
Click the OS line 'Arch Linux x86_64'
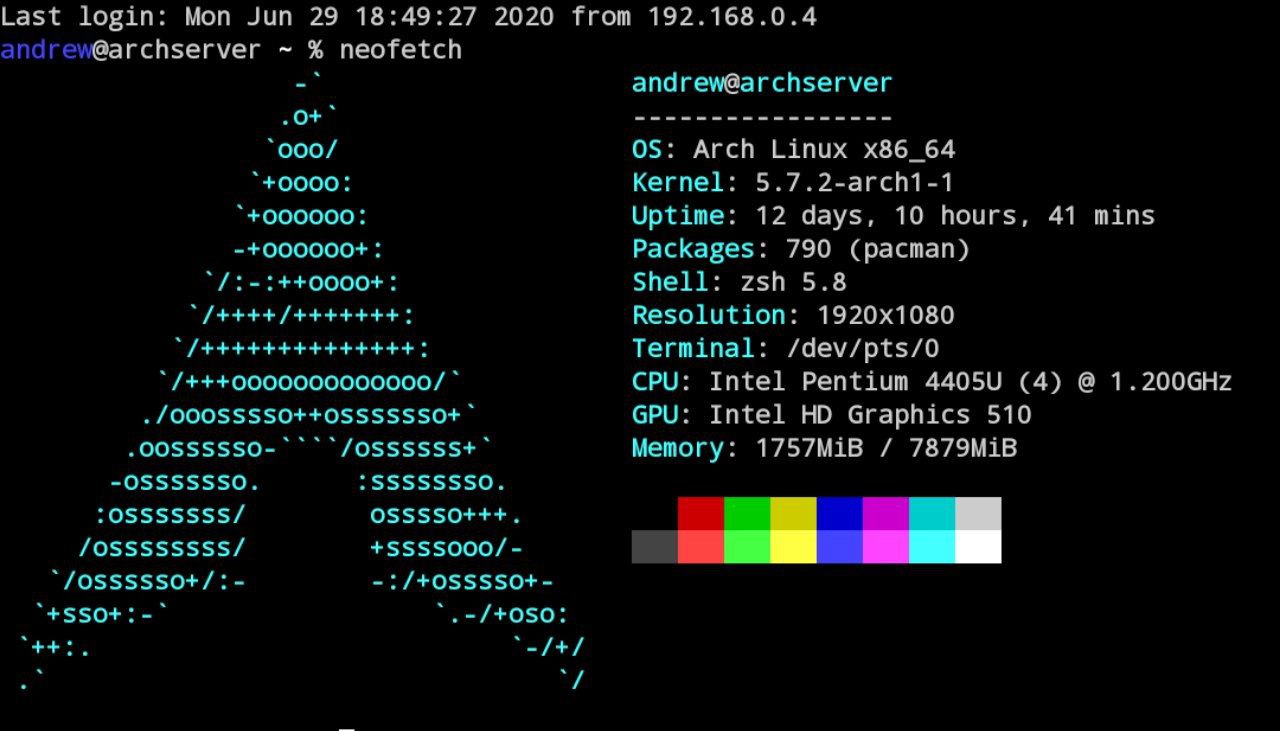coord(794,150)
